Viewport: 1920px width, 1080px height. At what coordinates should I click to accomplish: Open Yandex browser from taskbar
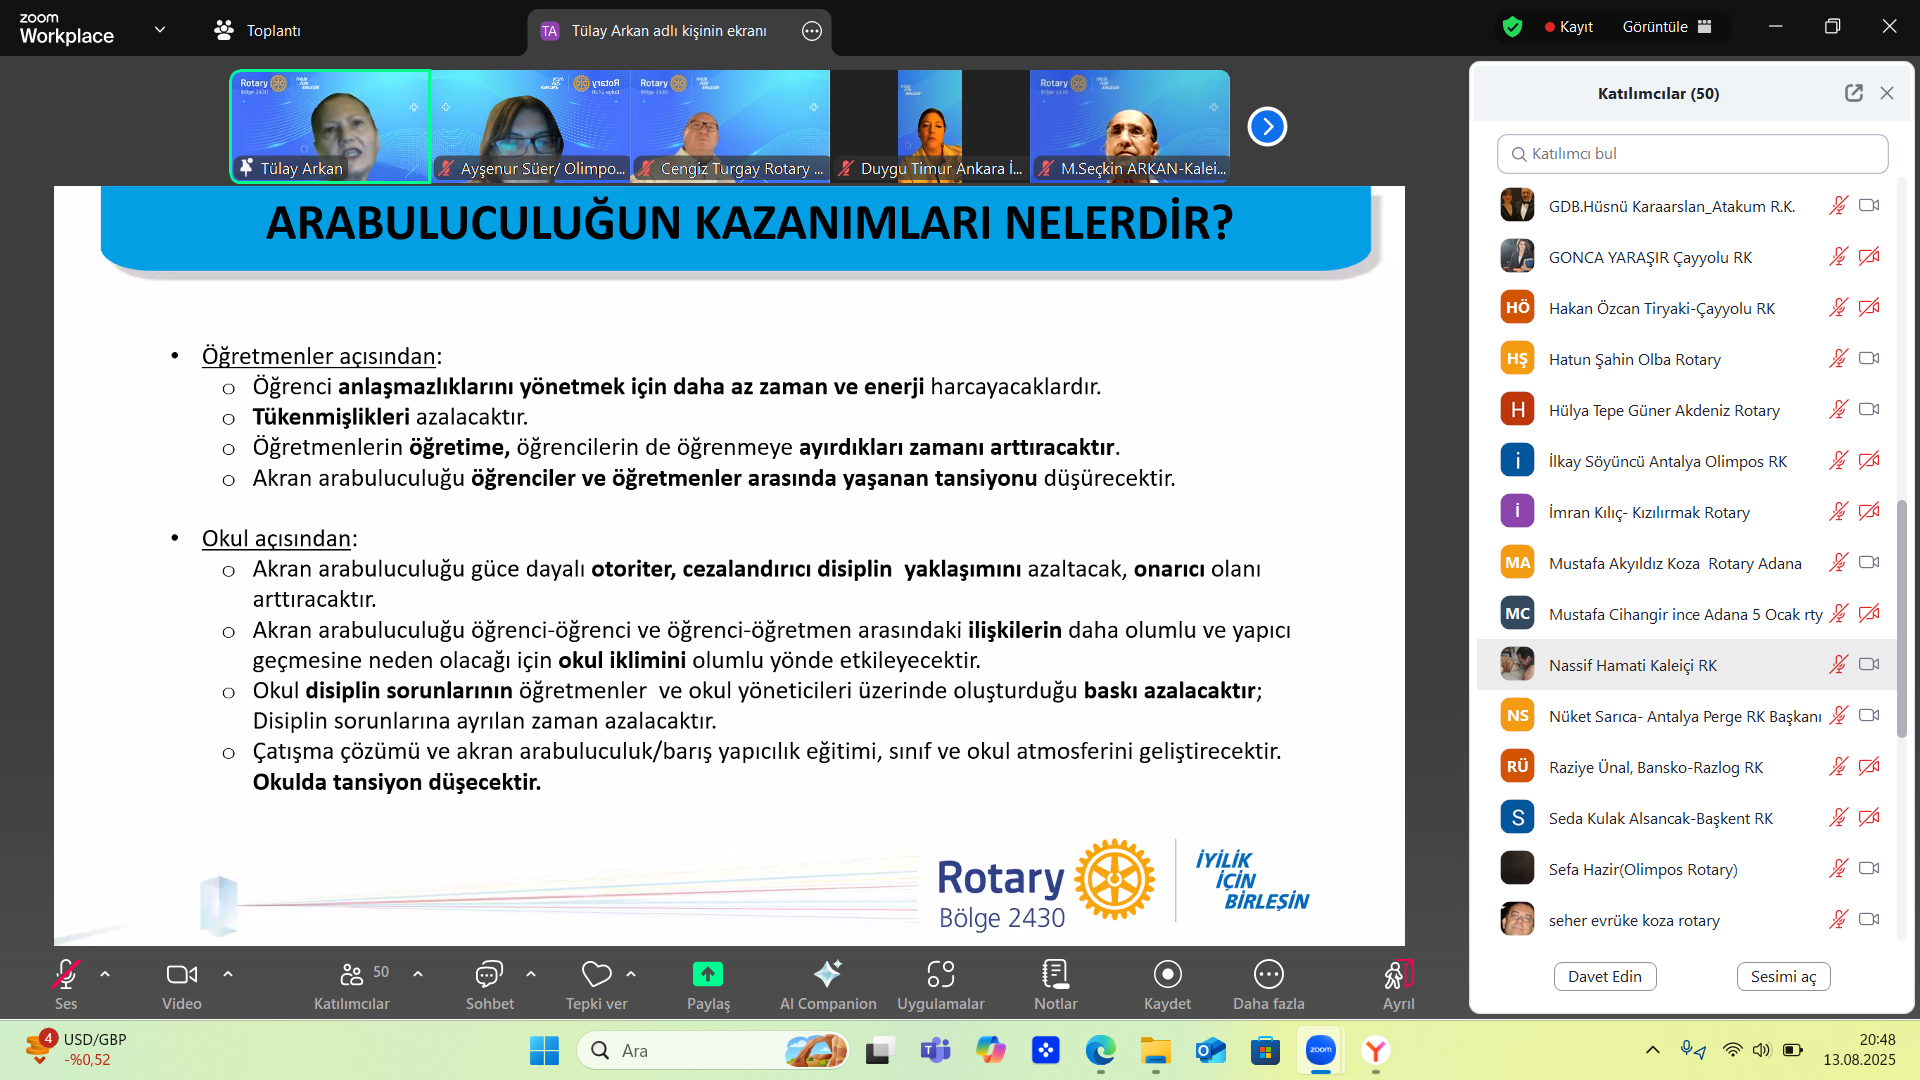point(1376,1050)
